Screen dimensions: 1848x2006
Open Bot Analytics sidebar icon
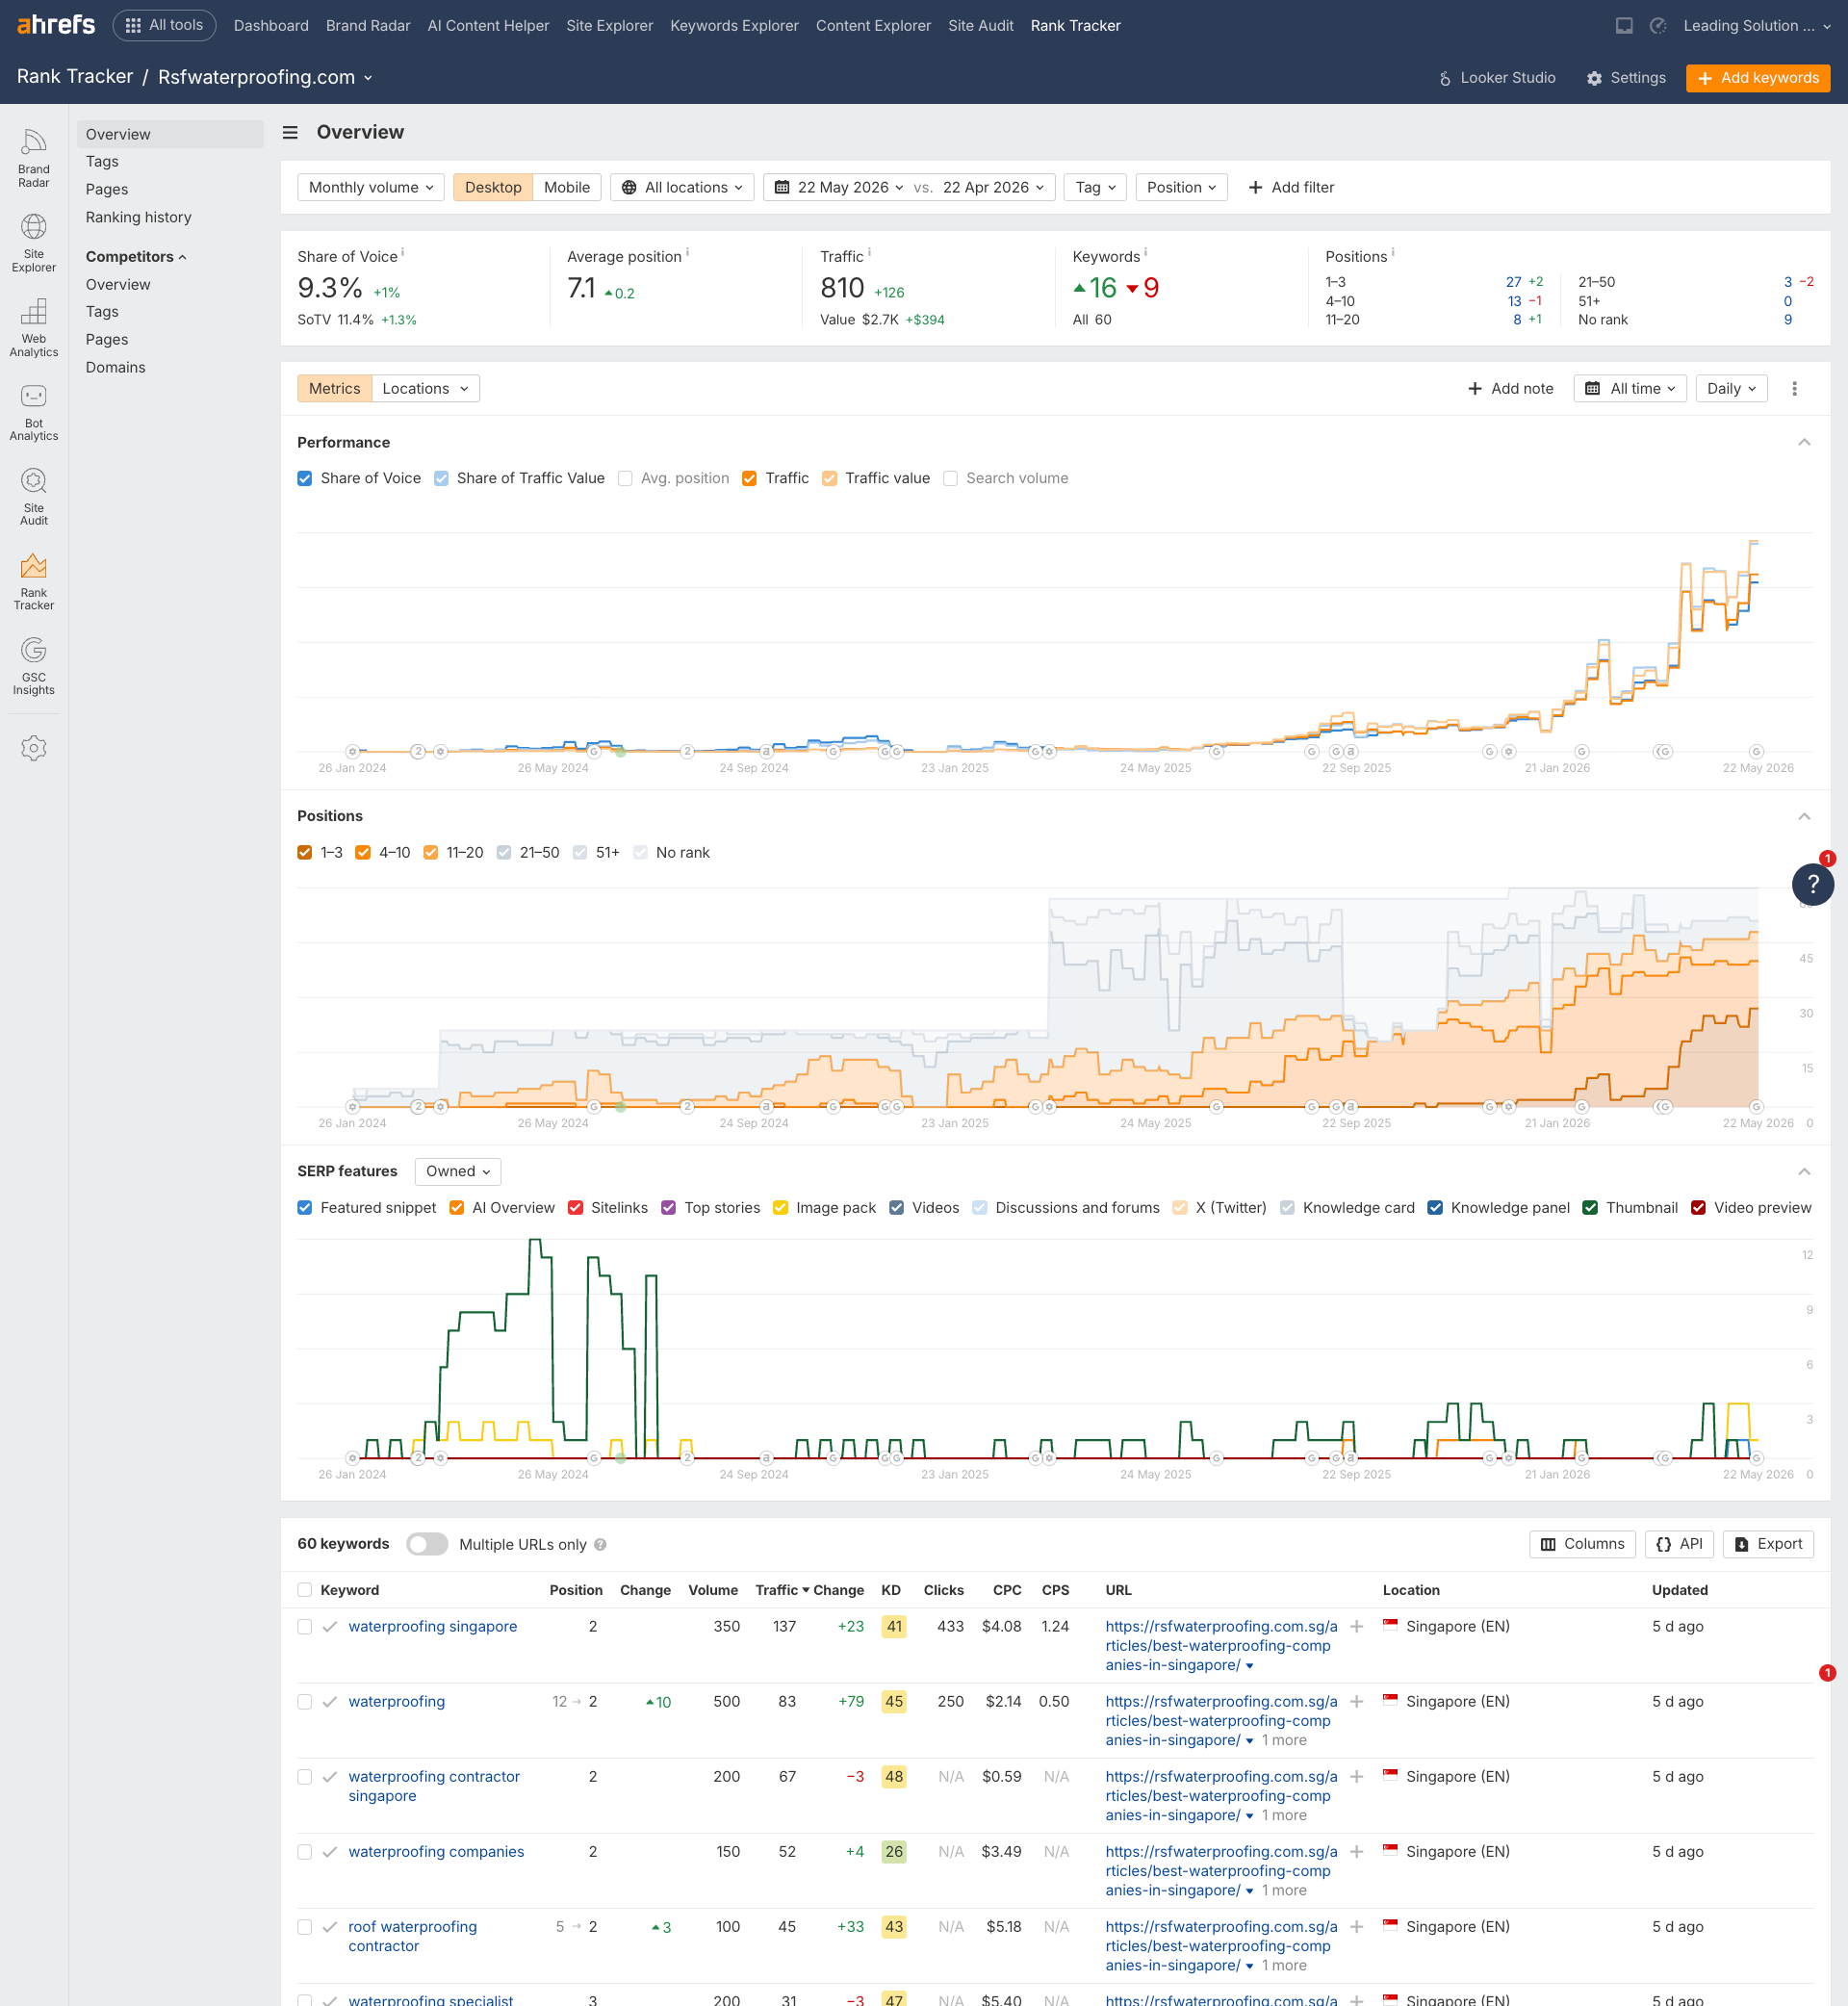34,412
